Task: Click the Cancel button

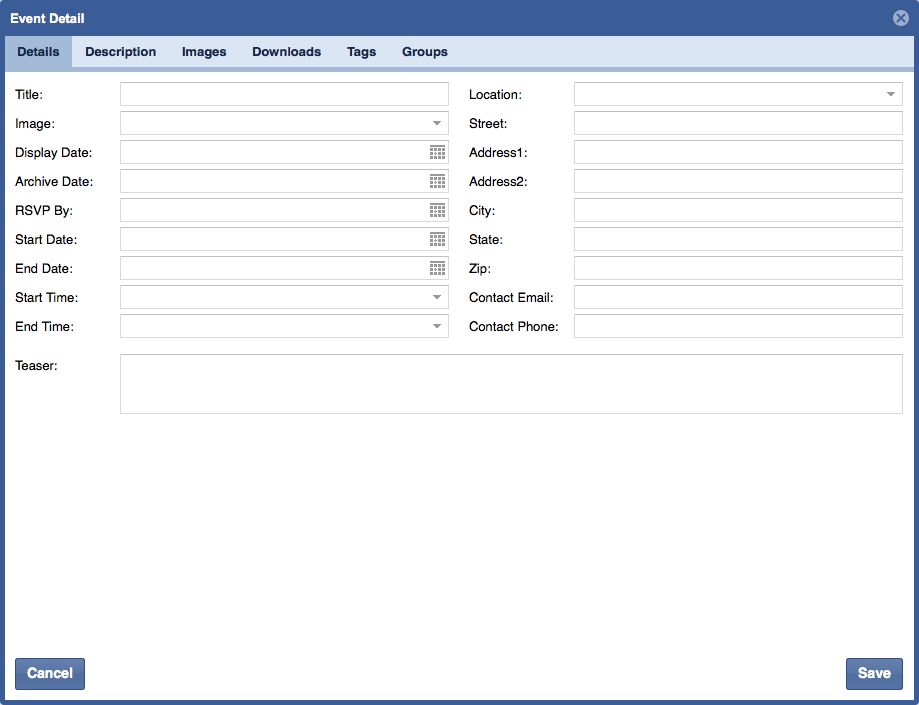Action: (x=50, y=674)
